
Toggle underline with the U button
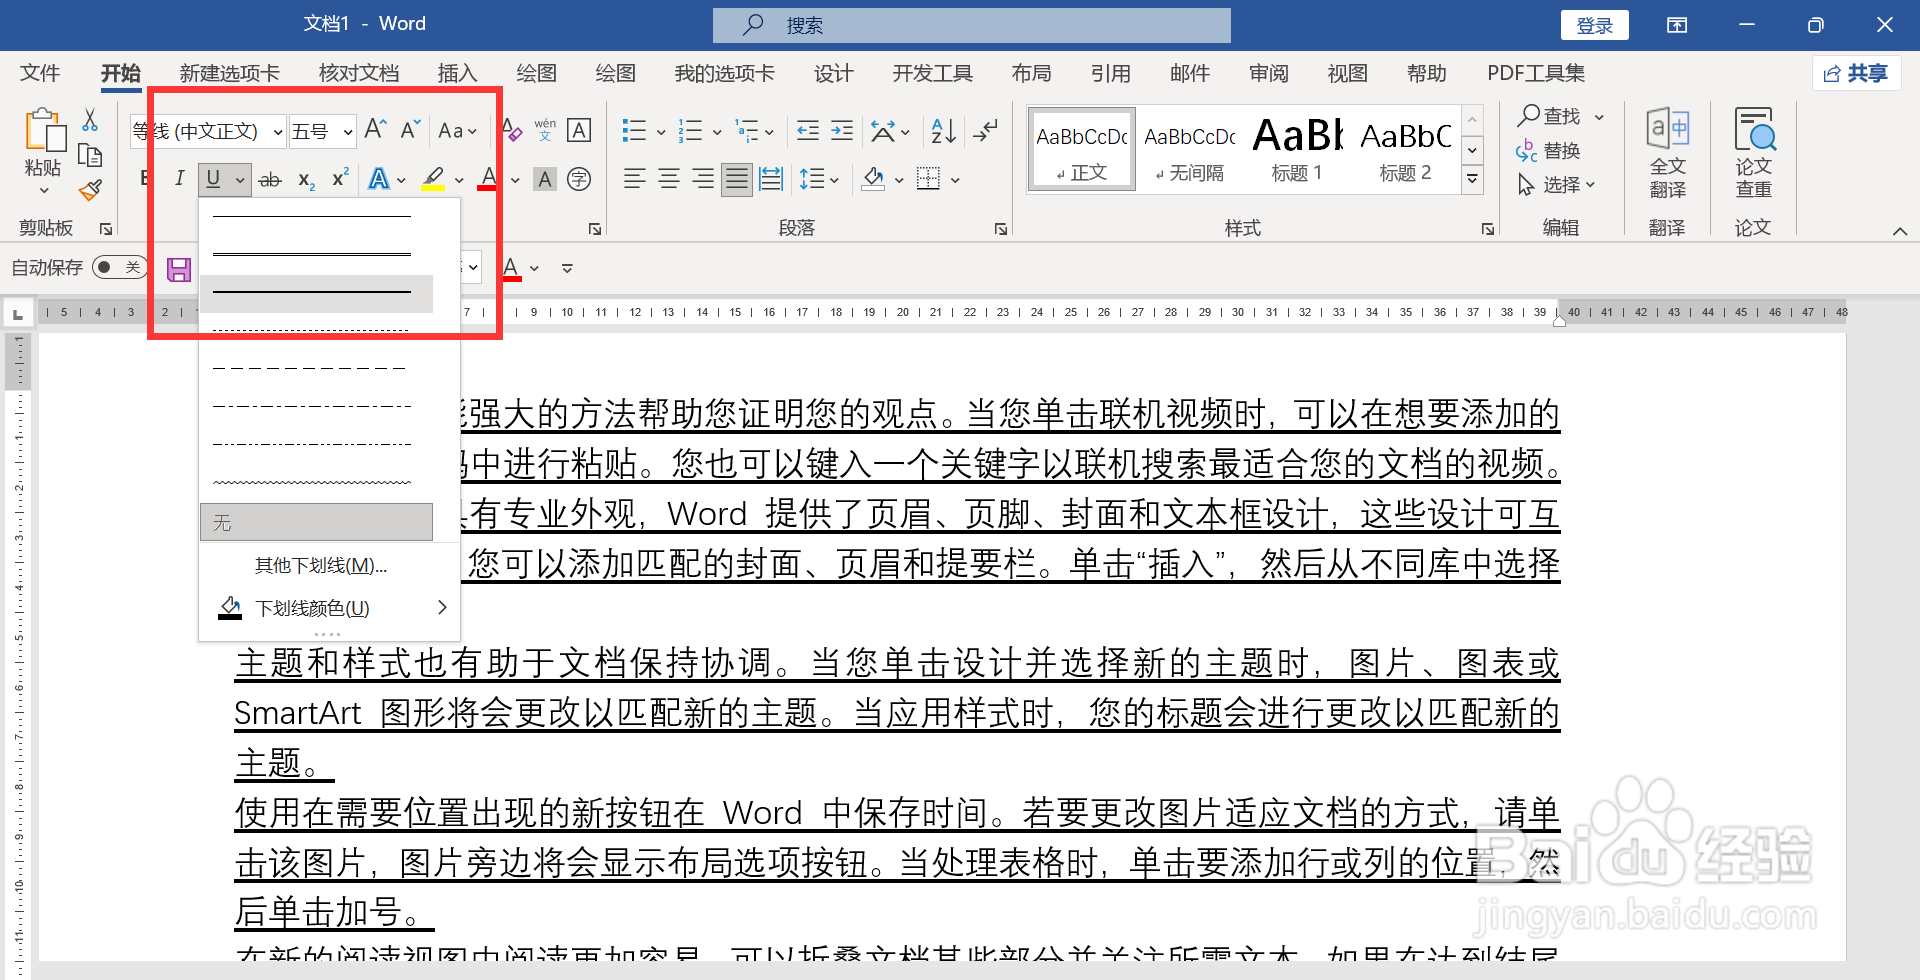click(x=213, y=179)
